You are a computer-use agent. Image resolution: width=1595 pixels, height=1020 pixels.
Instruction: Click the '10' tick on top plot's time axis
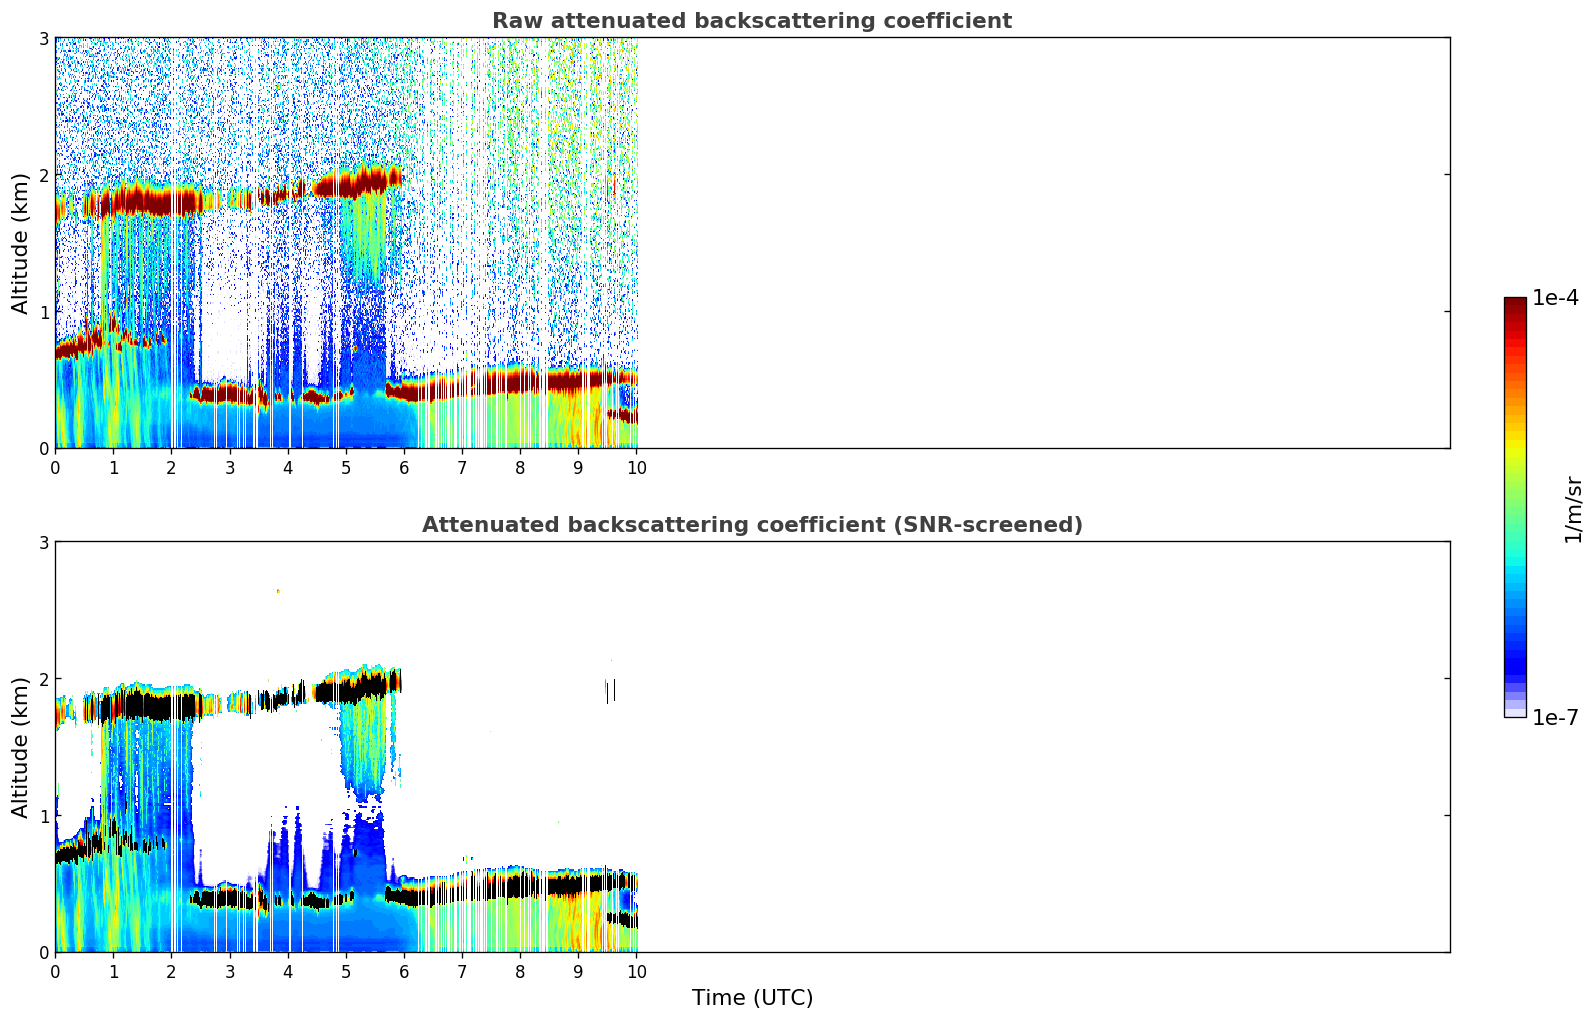[636, 468]
